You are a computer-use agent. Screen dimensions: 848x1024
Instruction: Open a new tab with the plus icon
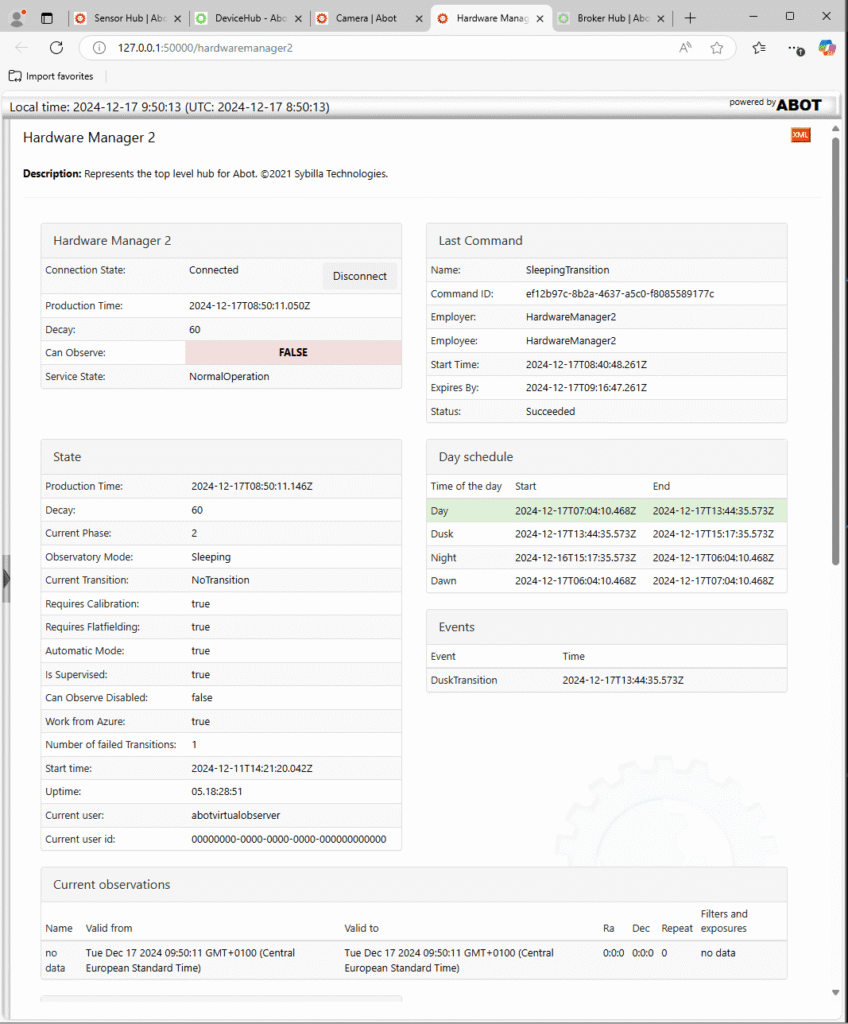coord(690,18)
